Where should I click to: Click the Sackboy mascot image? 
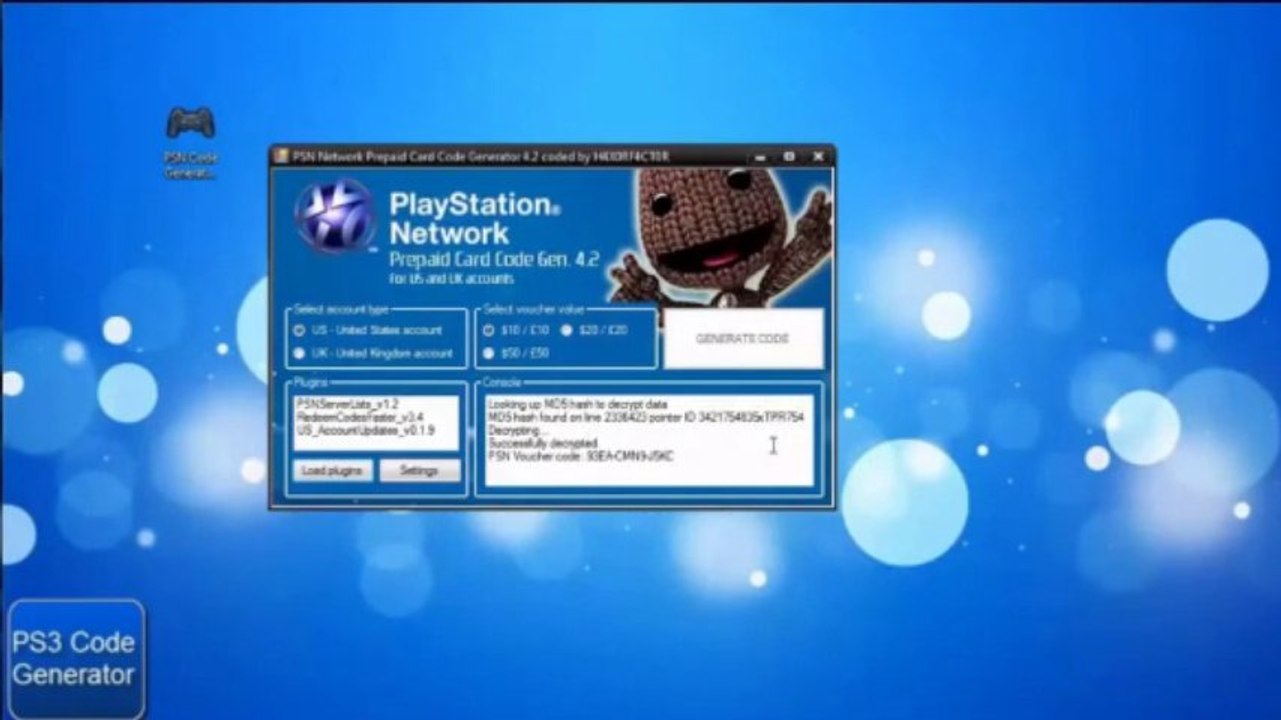pos(720,236)
